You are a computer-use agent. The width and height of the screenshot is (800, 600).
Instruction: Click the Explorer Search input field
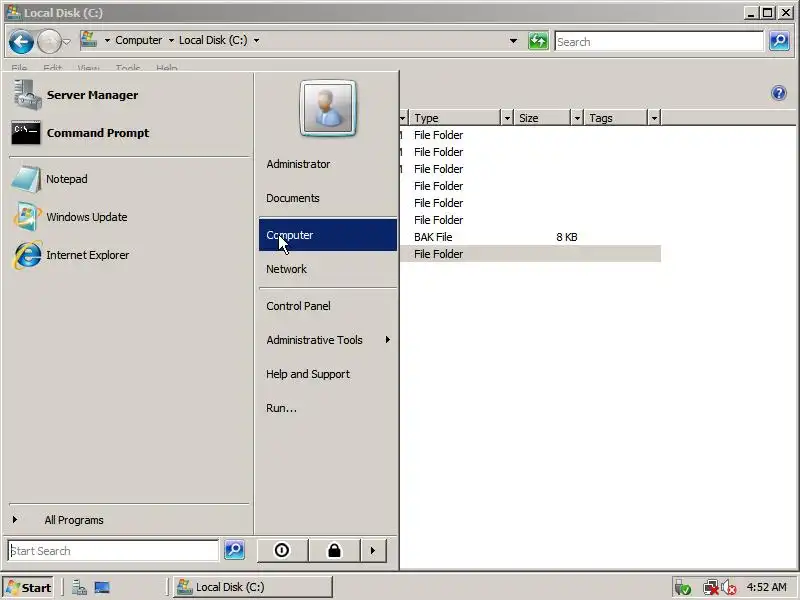(x=659, y=41)
